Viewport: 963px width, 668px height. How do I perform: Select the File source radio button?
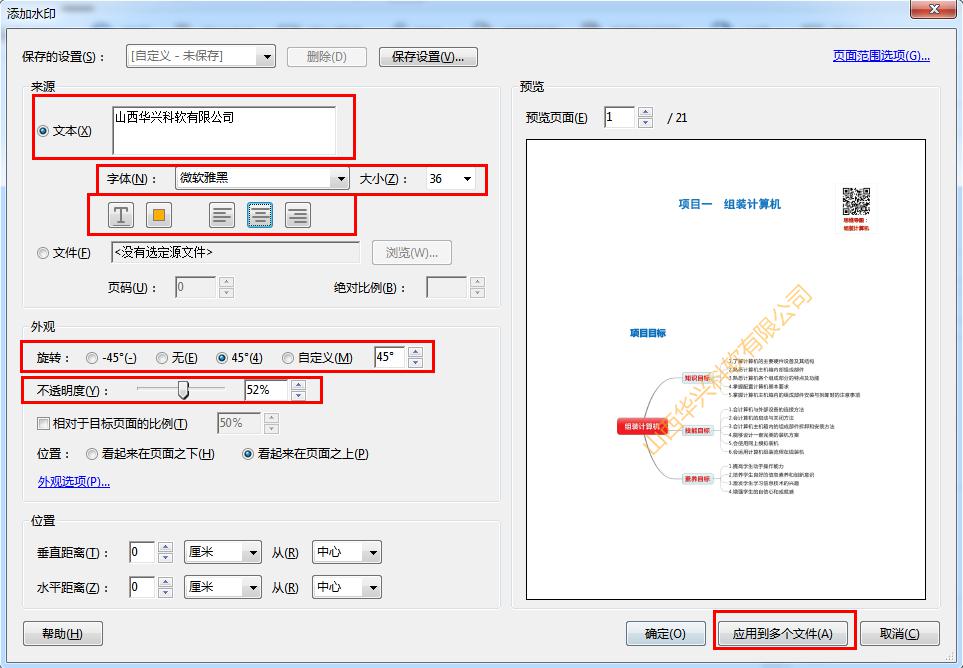point(43,253)
